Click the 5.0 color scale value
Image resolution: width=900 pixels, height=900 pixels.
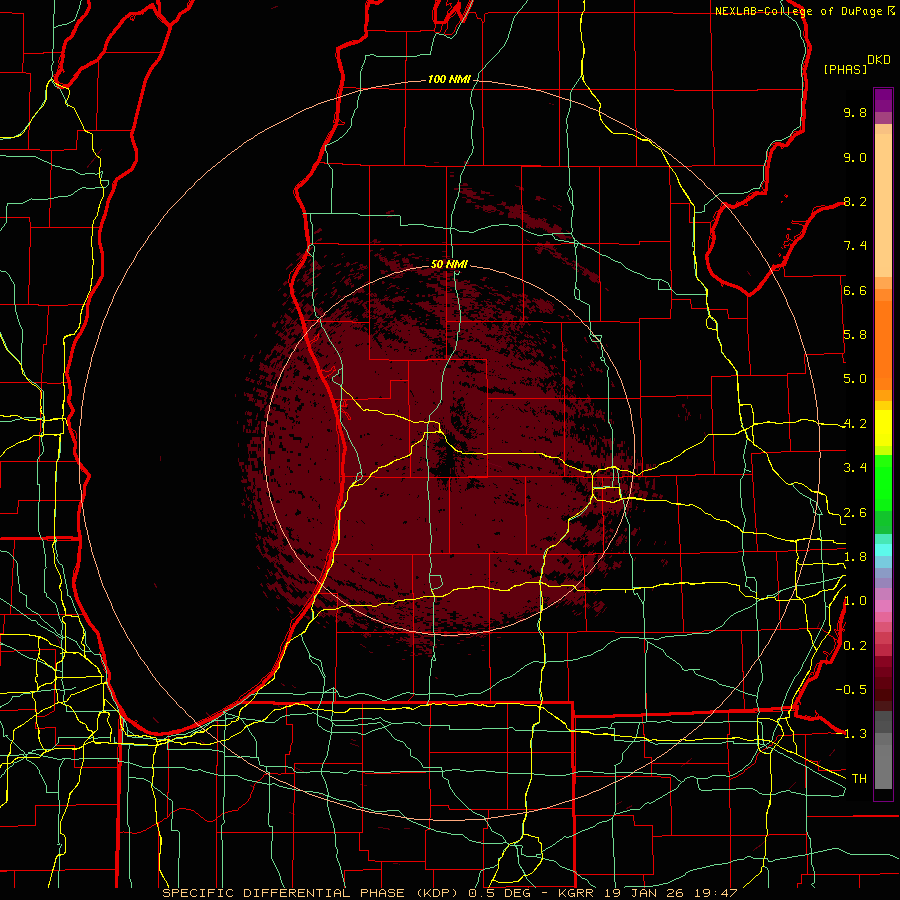click(x=855, y=379)
